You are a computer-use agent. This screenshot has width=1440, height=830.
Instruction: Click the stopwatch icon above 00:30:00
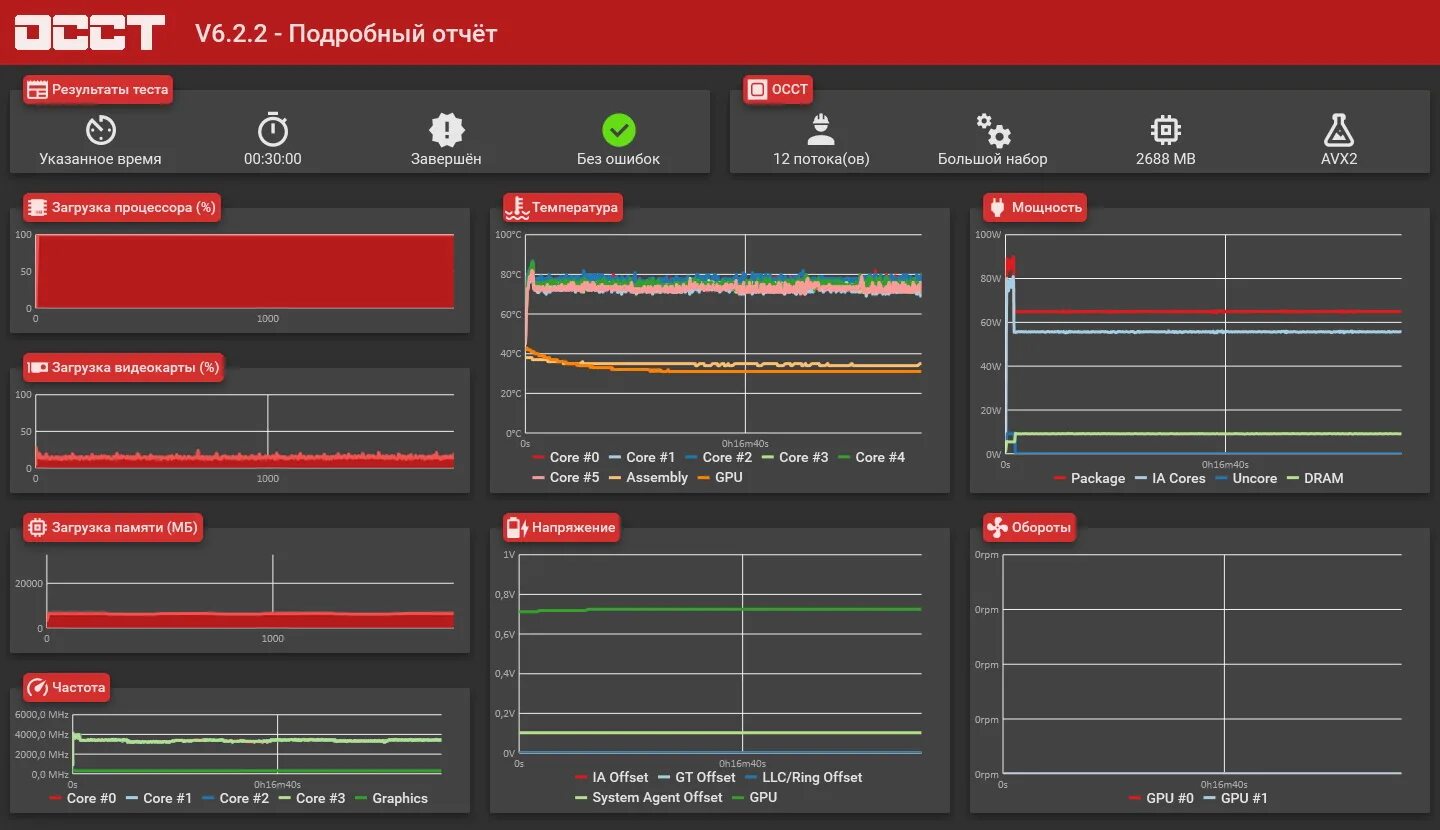pyautogui.click(x=272, y=130)
